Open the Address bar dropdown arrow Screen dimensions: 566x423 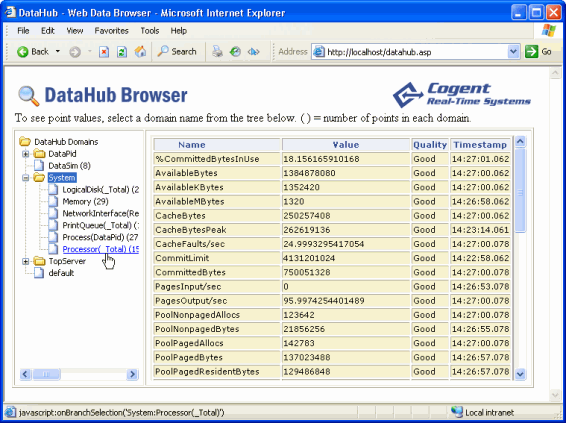tap(513, 52)
